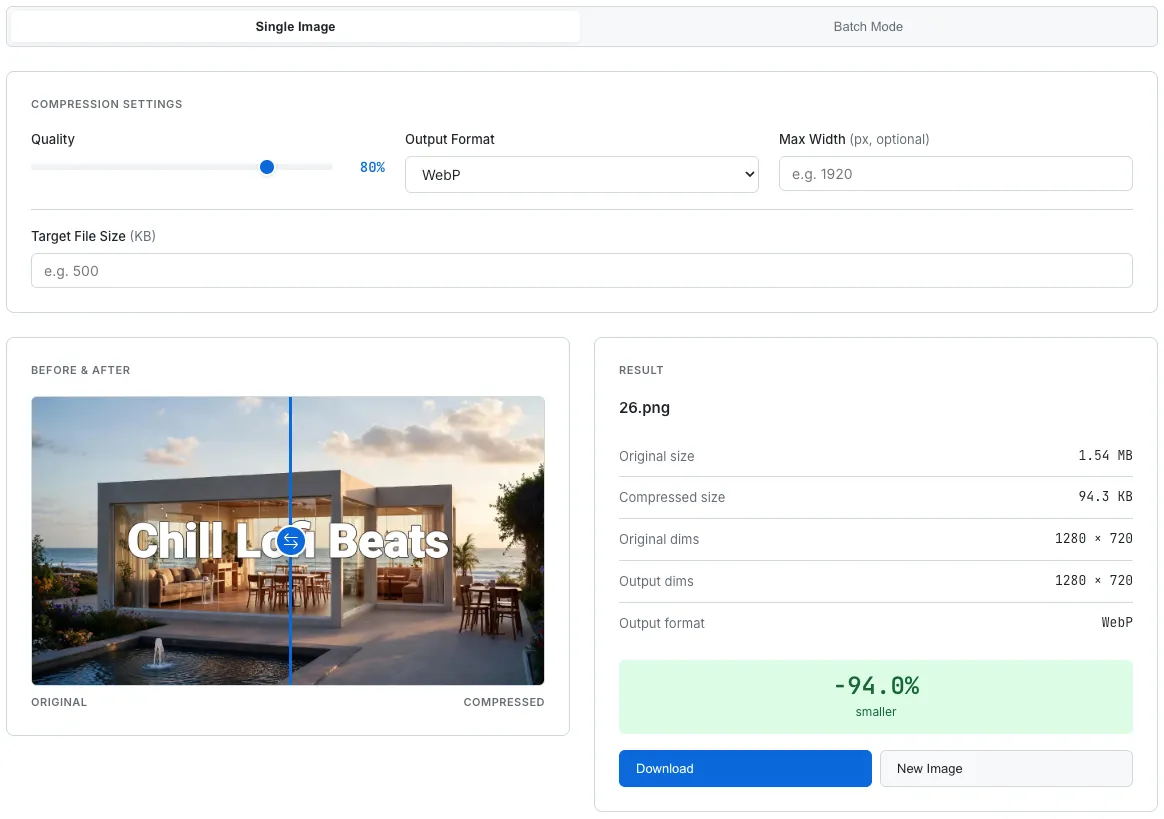Image resolution: width=1164 pixels, height=819 pixels.
Task: Select the Single Image tab
Action: (295, 27)
